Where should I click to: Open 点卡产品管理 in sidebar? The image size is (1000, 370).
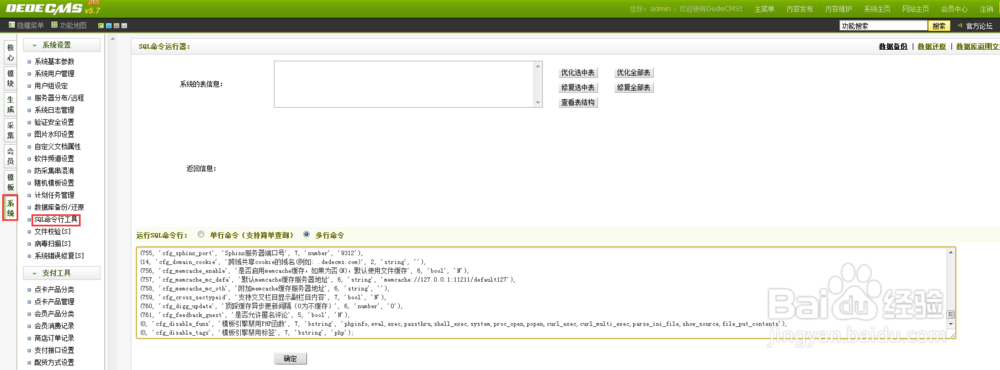(54, 302)
